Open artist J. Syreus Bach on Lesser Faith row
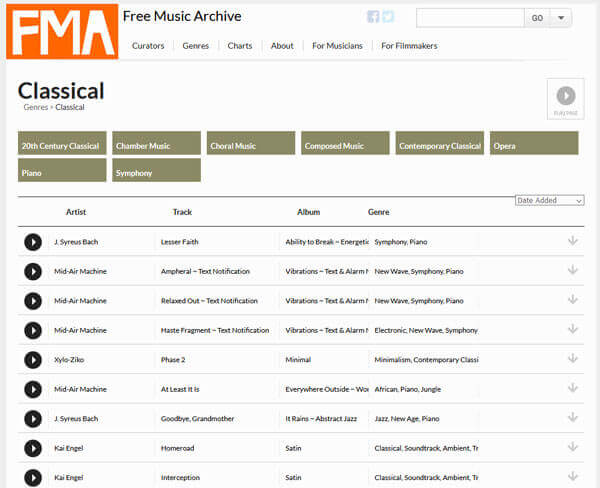Viewport: 600px width, 488px height. pos(76,242)
